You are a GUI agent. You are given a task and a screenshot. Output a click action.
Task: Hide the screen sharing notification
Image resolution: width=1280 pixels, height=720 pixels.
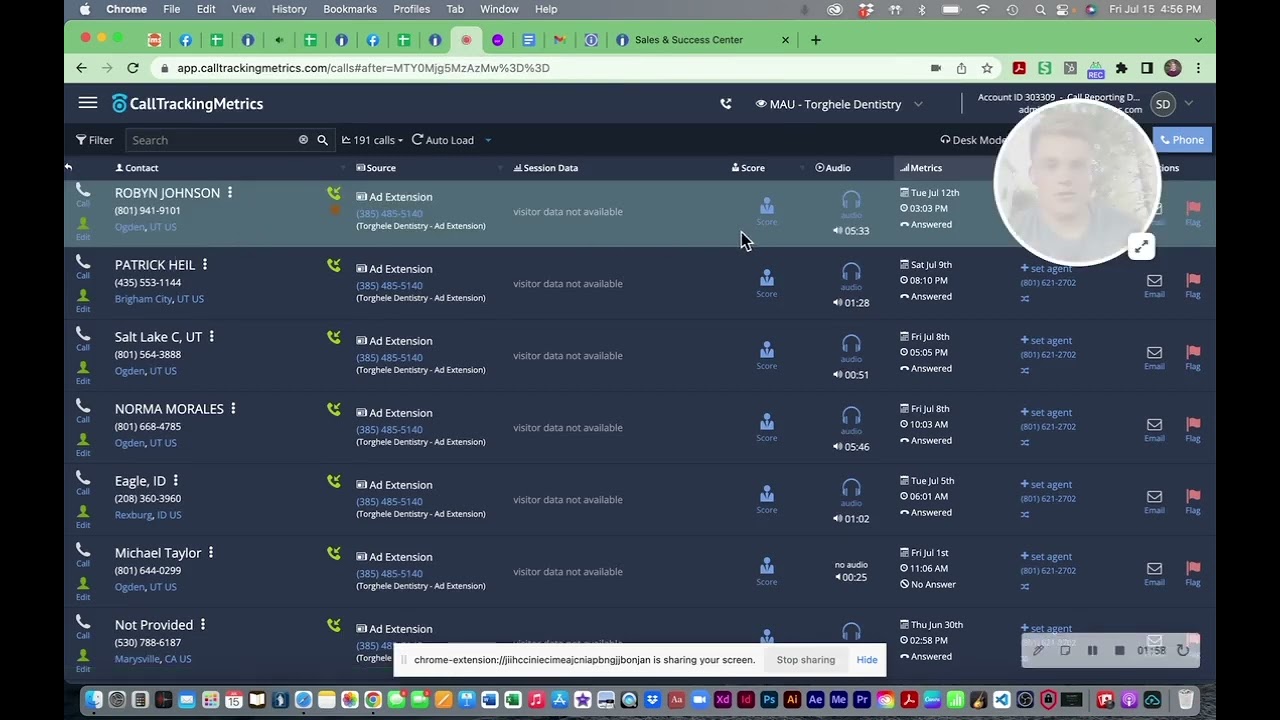pyautogui.click(x=867, y=660)
